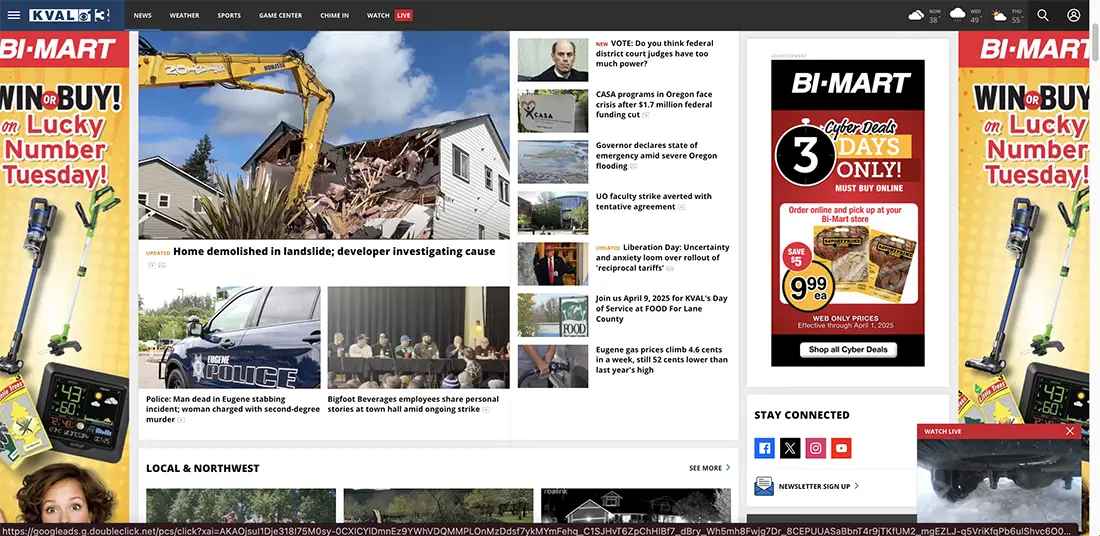This screenshot has width=1100, height=536.
Task: Open the user account profile icon
Action: coord(1073,15)
